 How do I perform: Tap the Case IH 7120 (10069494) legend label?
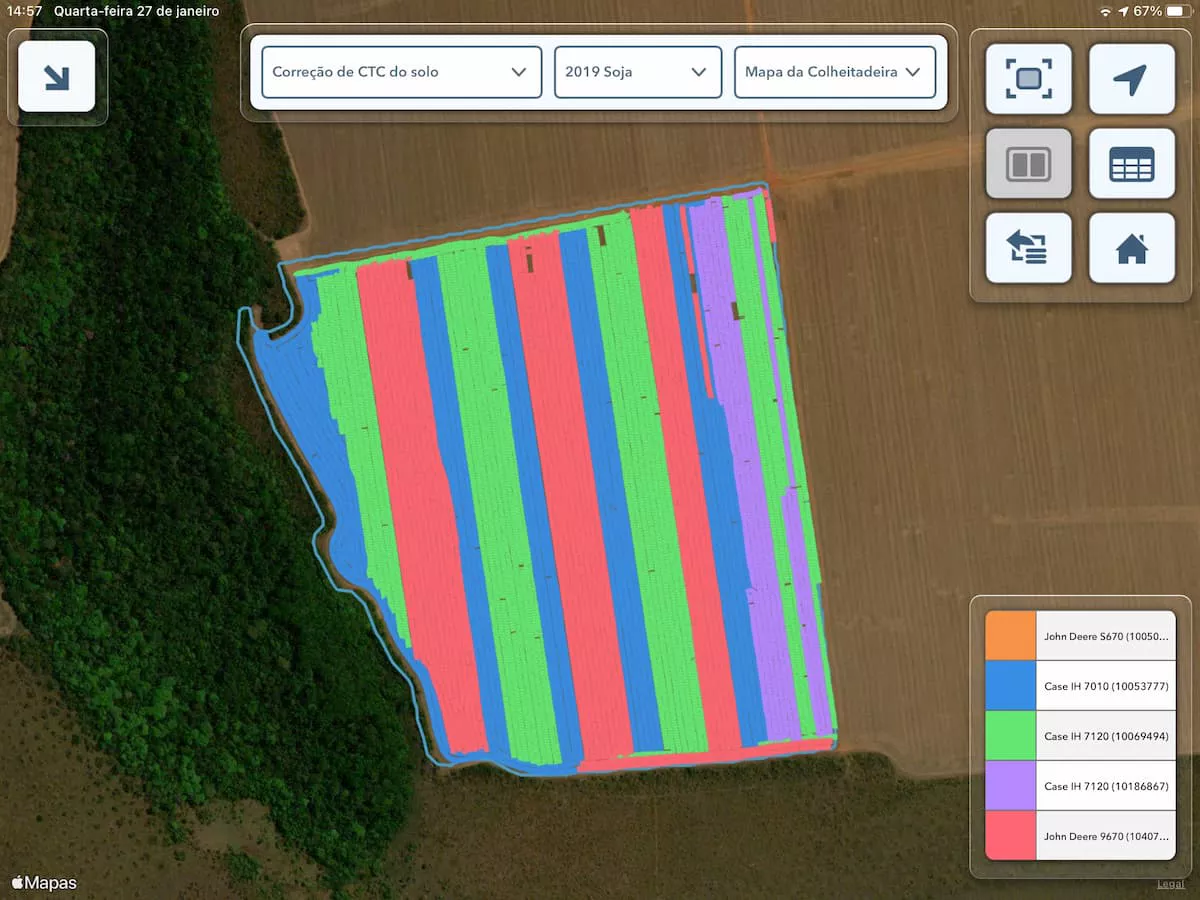click(1105, 736)
